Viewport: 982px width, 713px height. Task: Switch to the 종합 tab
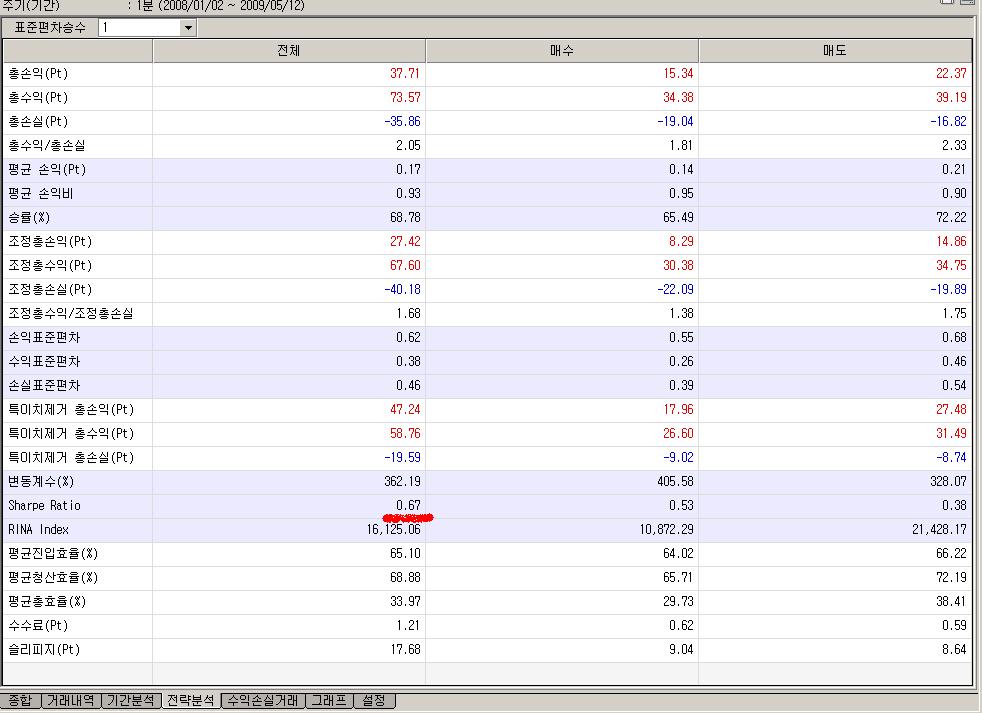tap(19, 701)
